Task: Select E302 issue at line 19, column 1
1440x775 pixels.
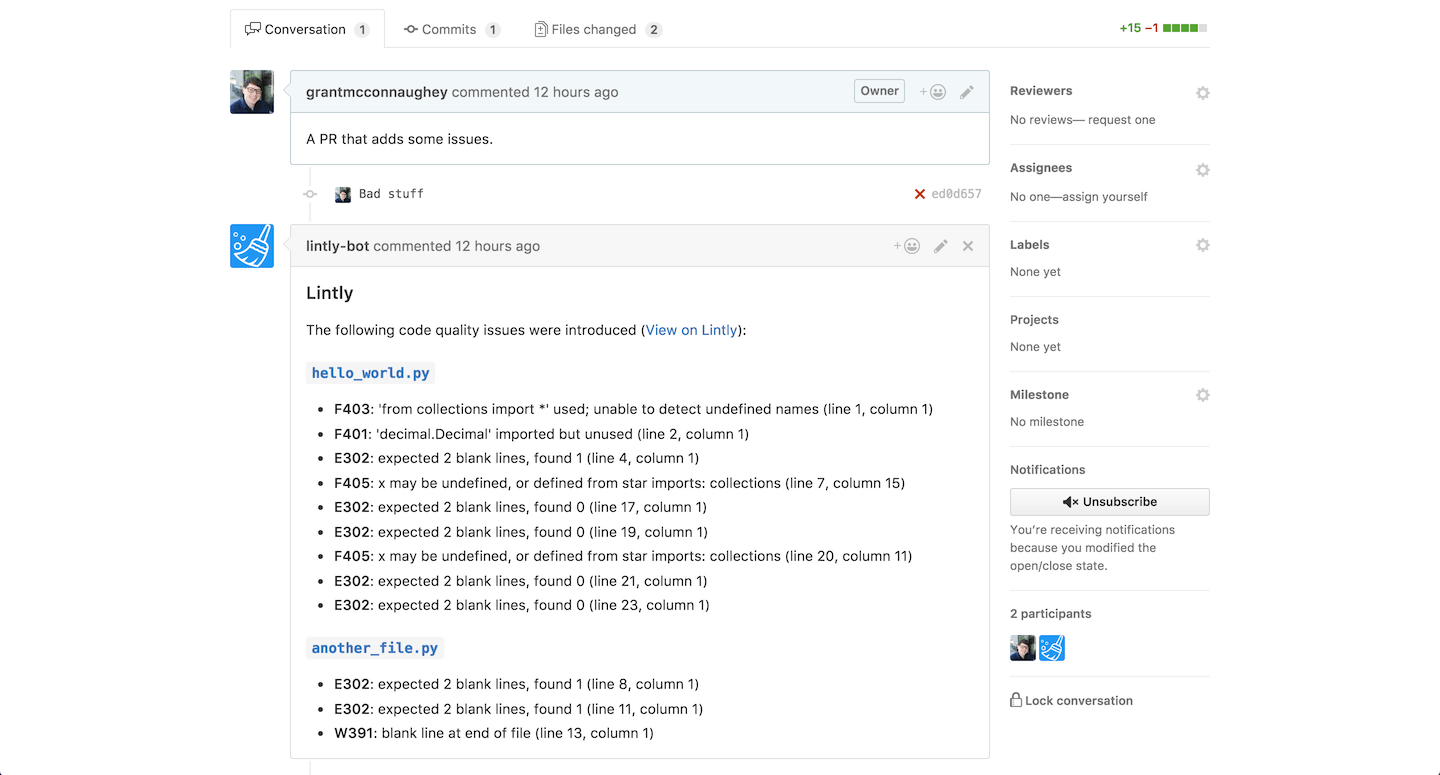Action: [x=521, y=532]
